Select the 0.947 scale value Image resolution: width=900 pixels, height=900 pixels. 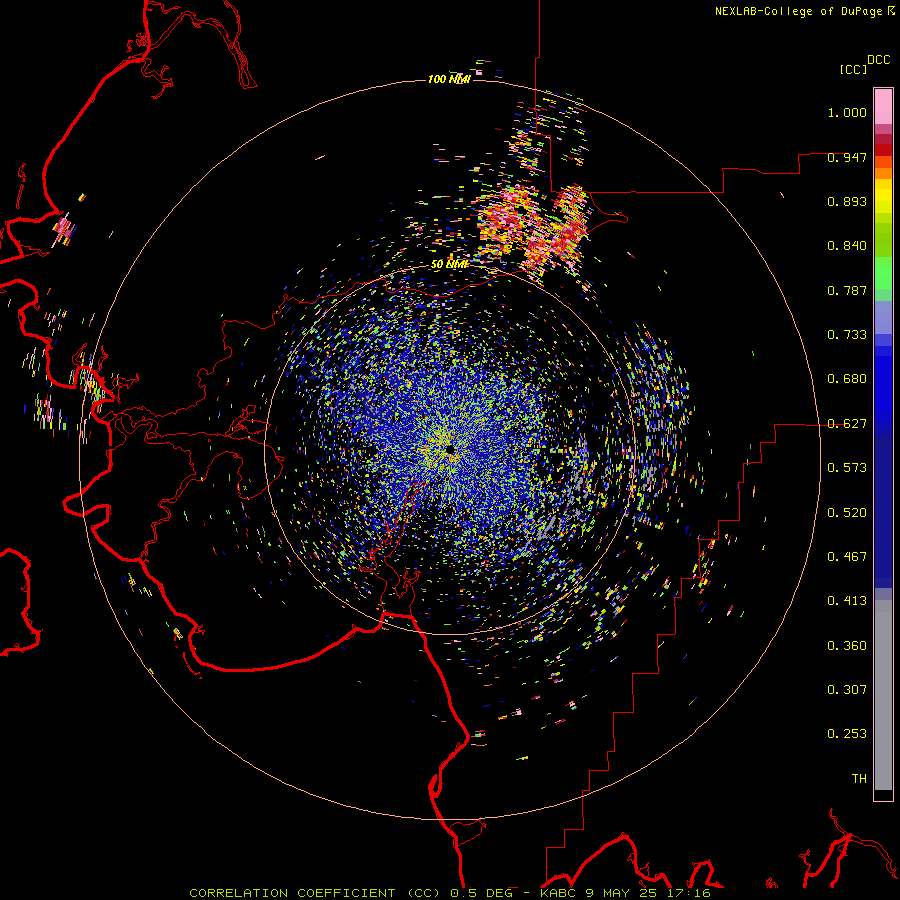click(x=847, y=157)
